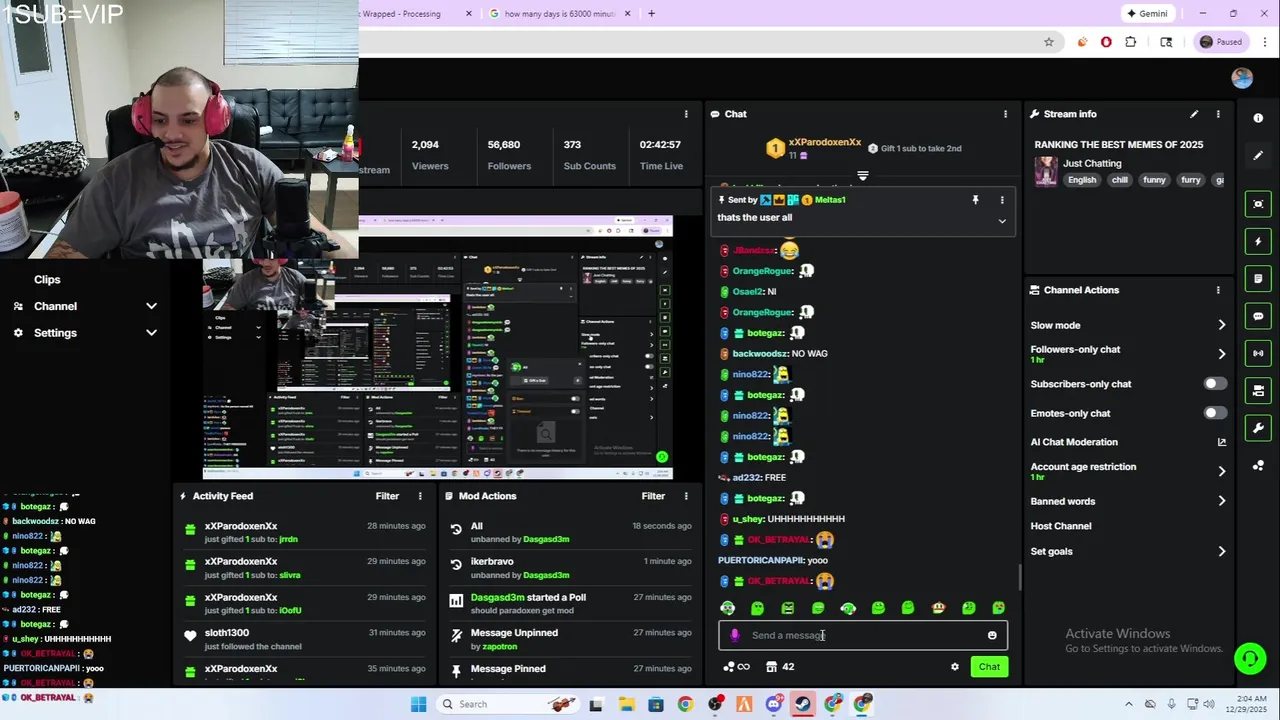The image size is (1280, 720).
Task: Open the emoji picker in the message box
Action: pyautogui.click(x=992, y=635)
